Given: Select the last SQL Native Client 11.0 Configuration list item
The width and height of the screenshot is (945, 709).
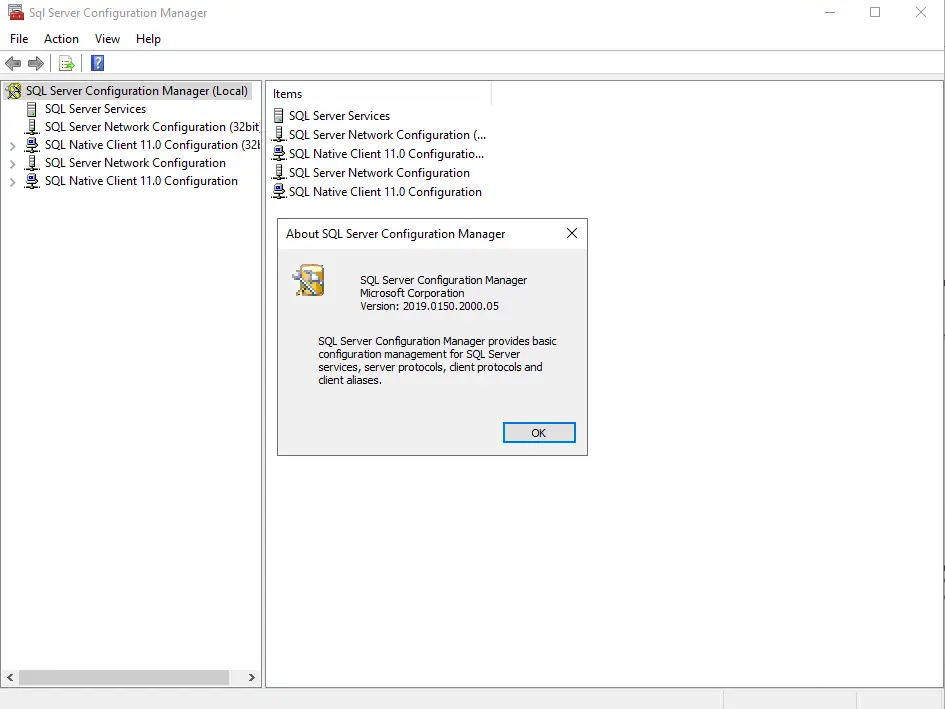Looking at the screenshot, I should (x=385, y=192).
